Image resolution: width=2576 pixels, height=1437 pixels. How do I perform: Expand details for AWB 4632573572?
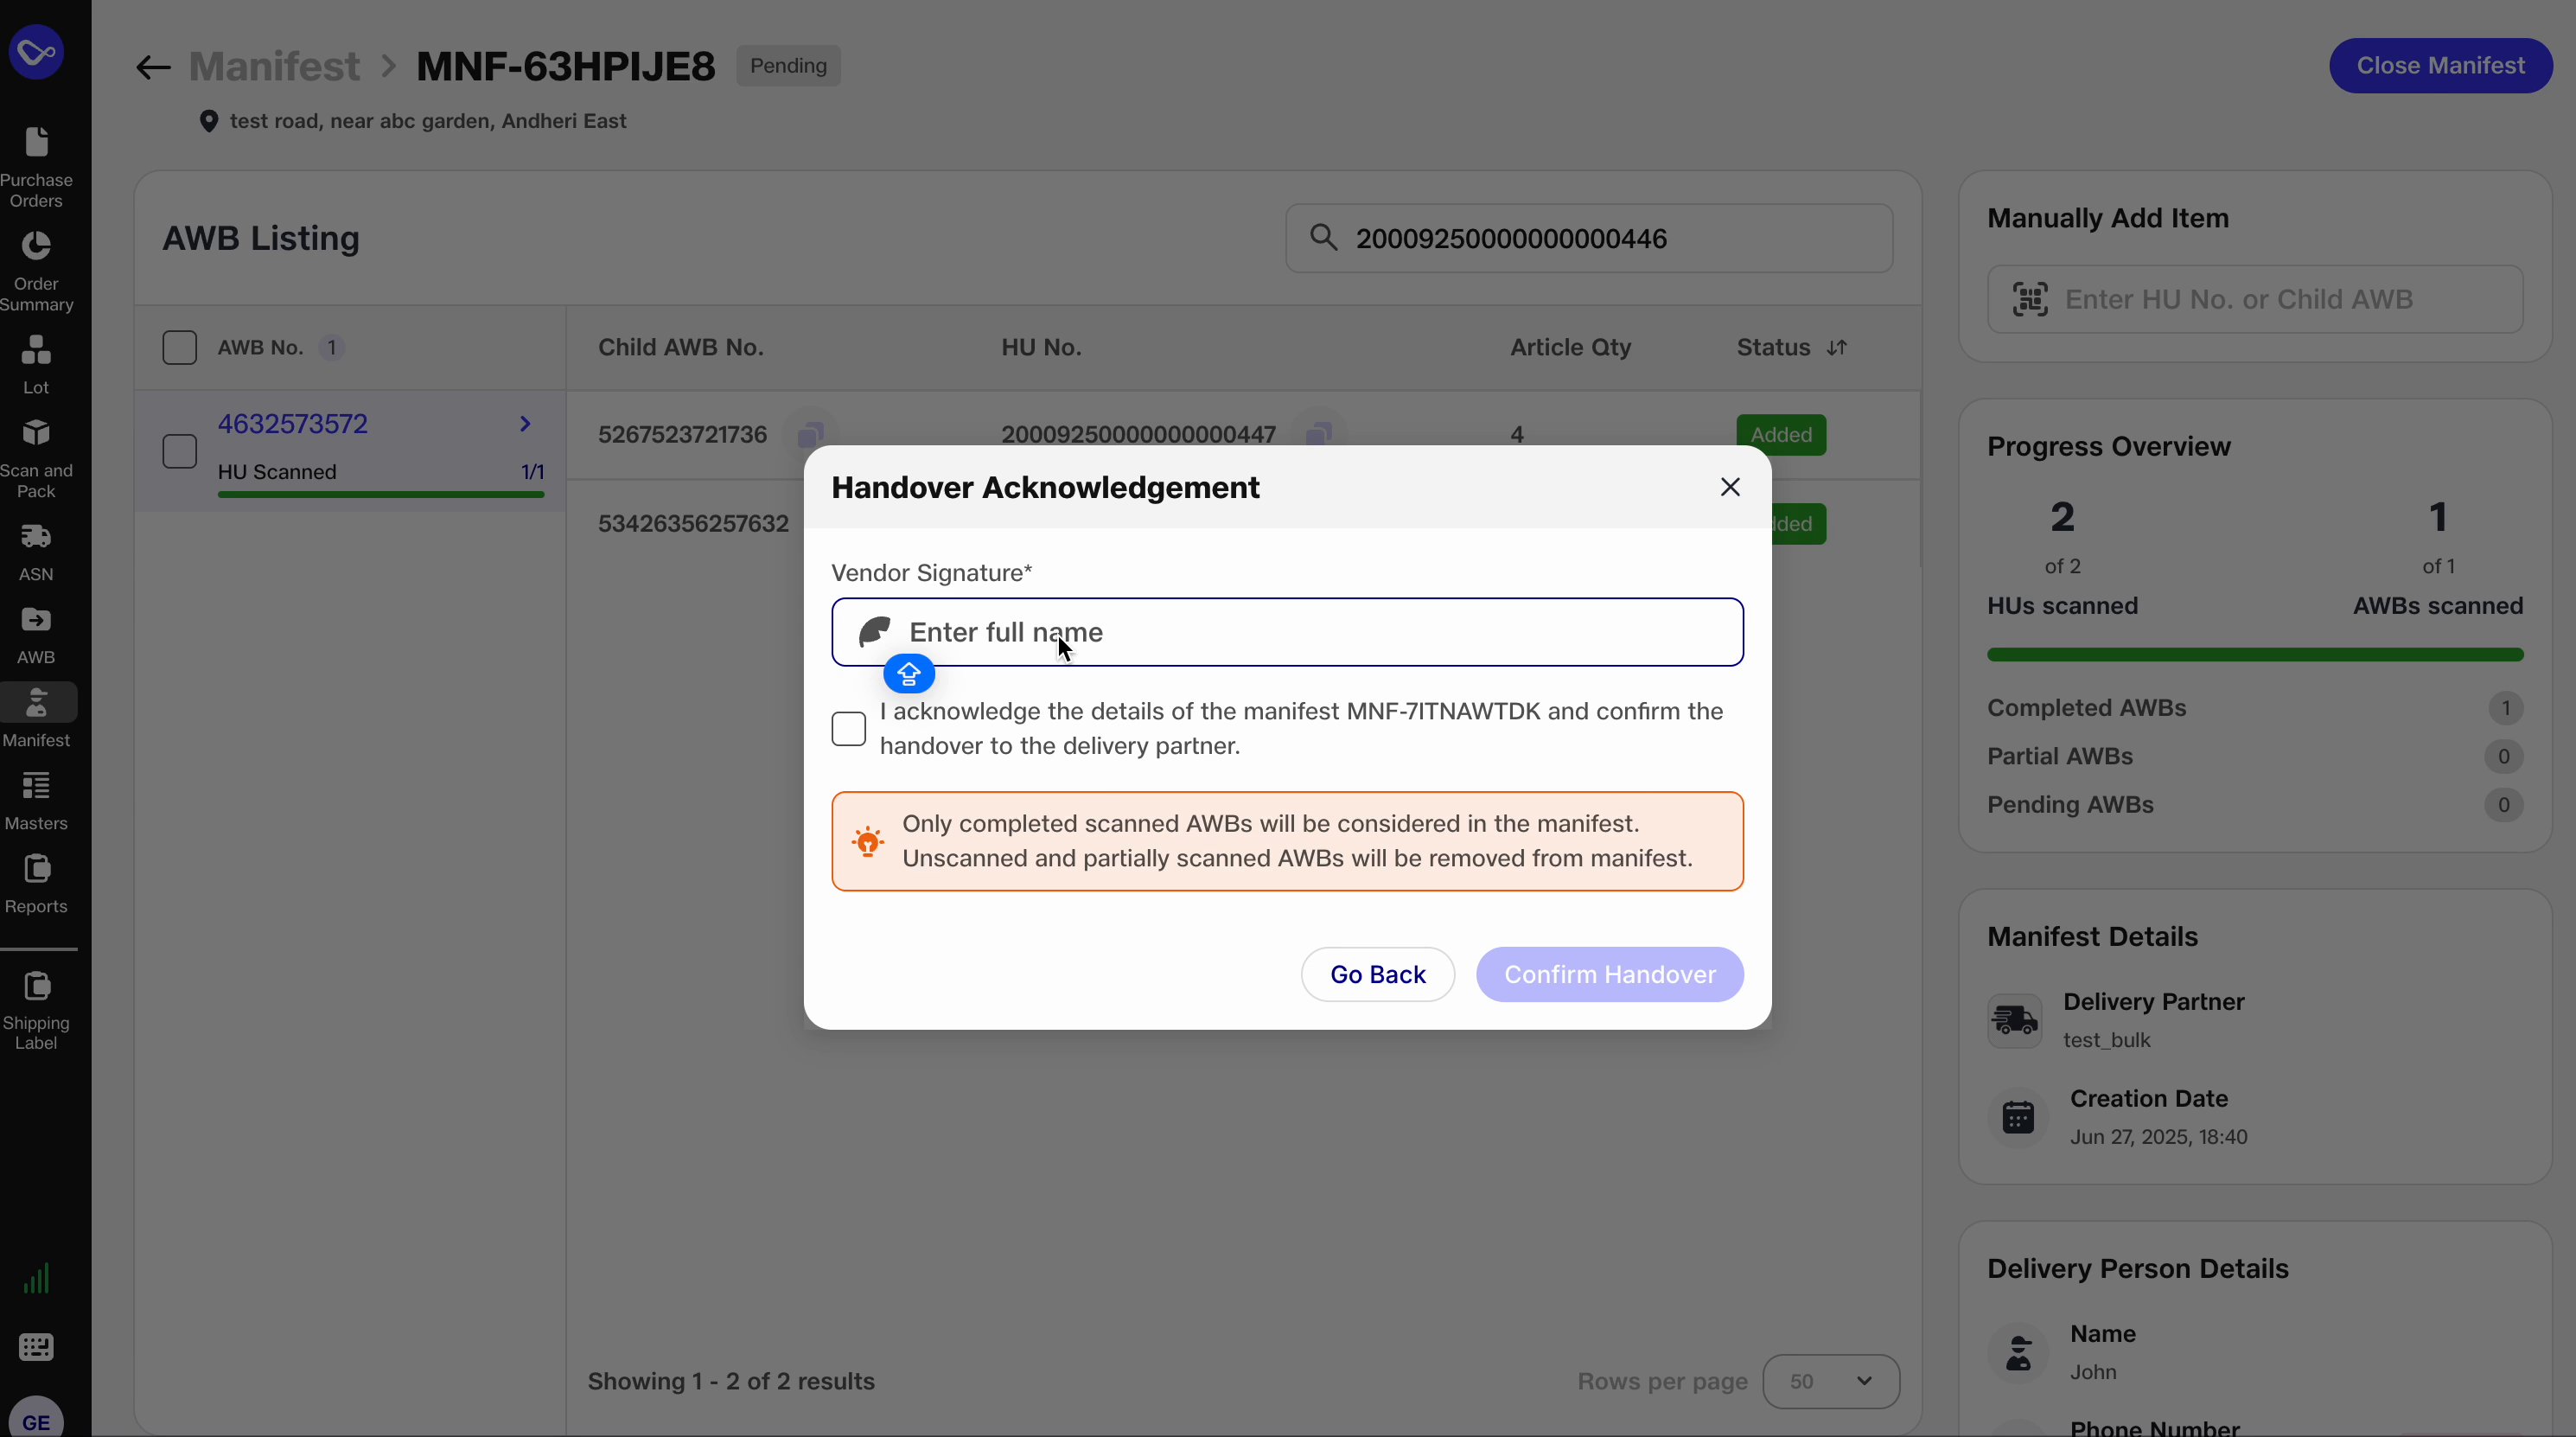click(524, 423)
